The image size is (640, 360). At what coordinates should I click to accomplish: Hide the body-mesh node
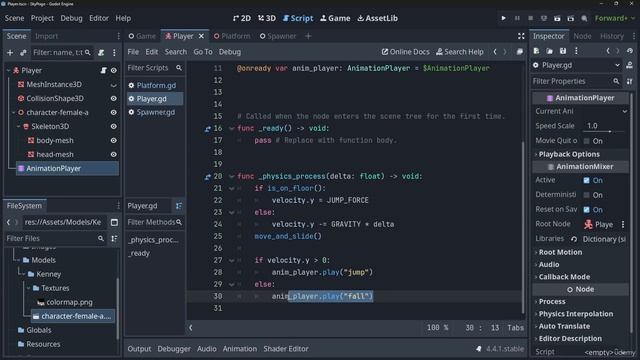tap(114, 140)
